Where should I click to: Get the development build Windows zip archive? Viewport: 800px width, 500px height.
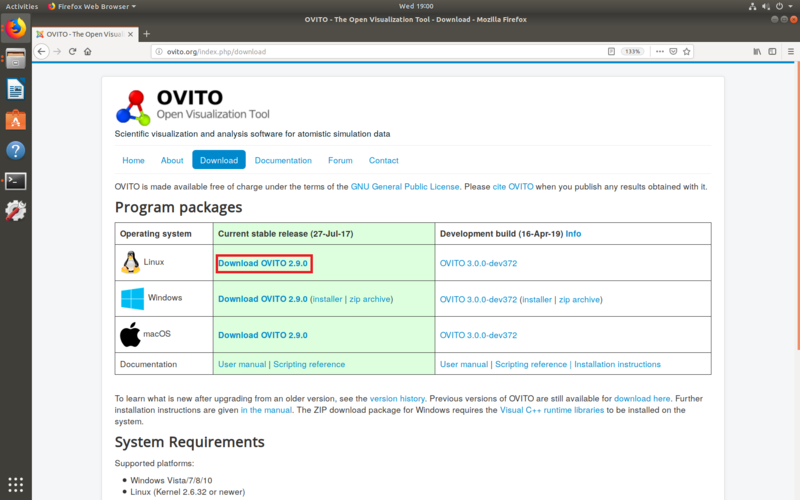579,299
